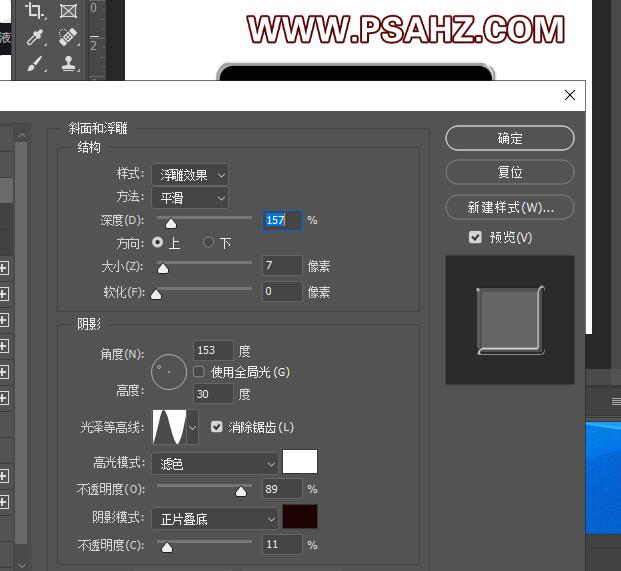Click the 软化(F) slider handle
621x571 pixels.
[x=156, y=295]
